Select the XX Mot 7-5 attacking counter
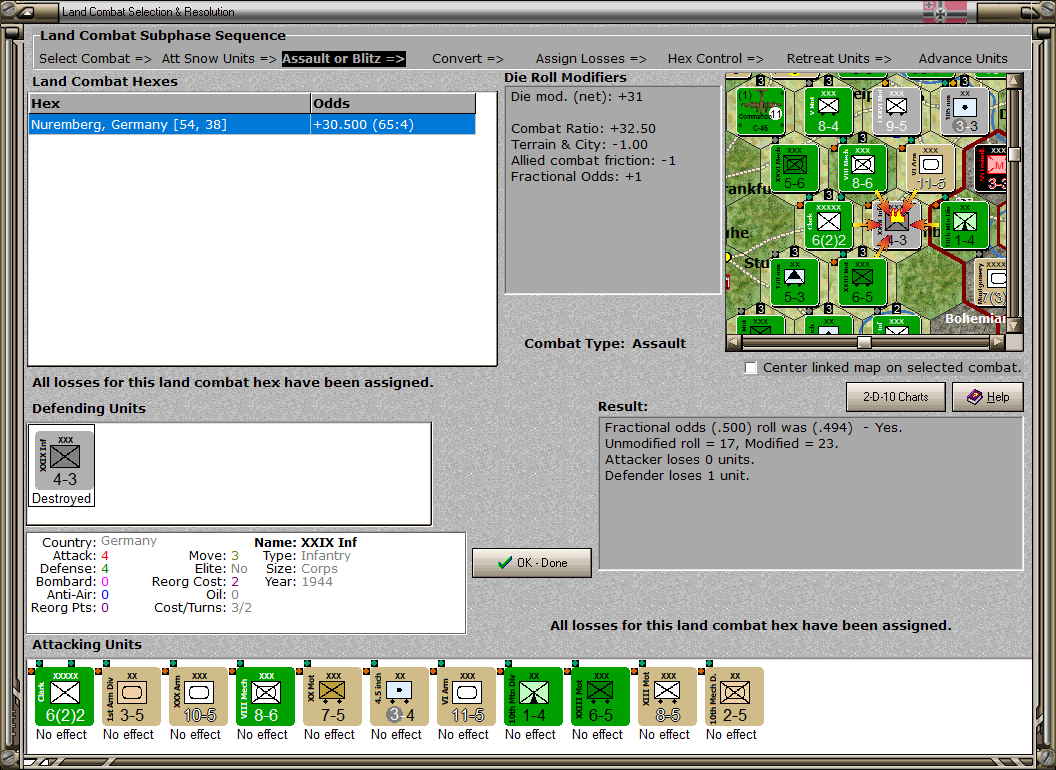The width and height of the screenshot is (1056, 770). pyautogui.click(x=333, y=697)
